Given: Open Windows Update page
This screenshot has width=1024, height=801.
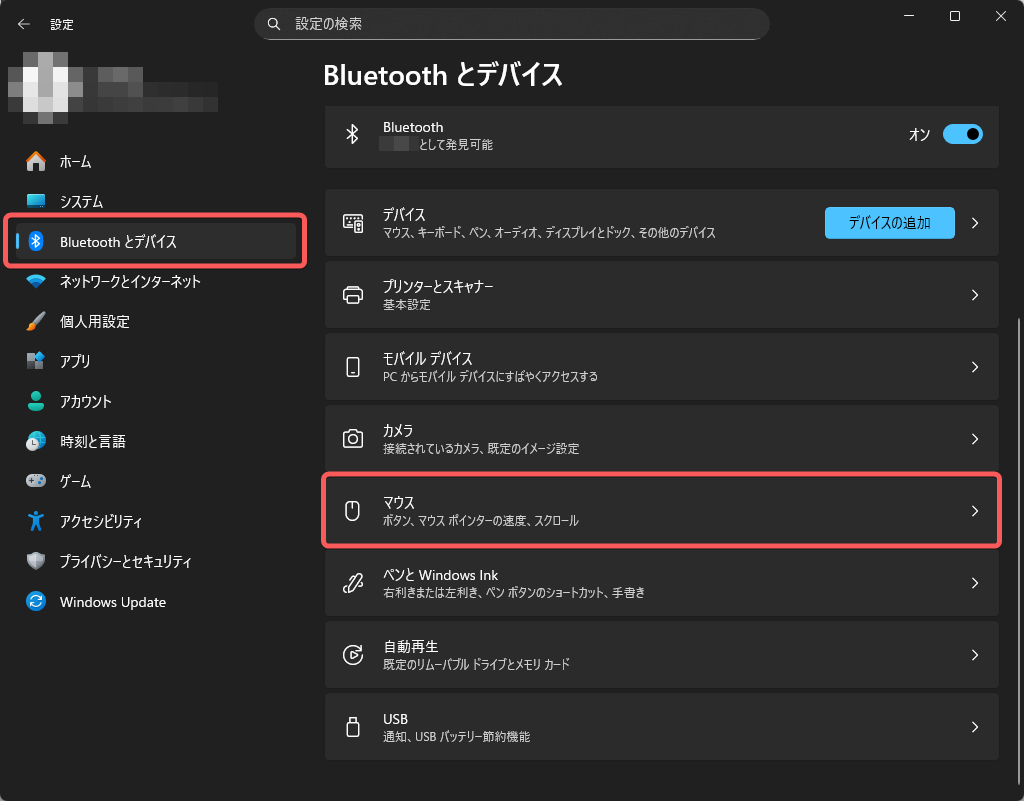Looking at the screenshot, I should click(155, 601).
